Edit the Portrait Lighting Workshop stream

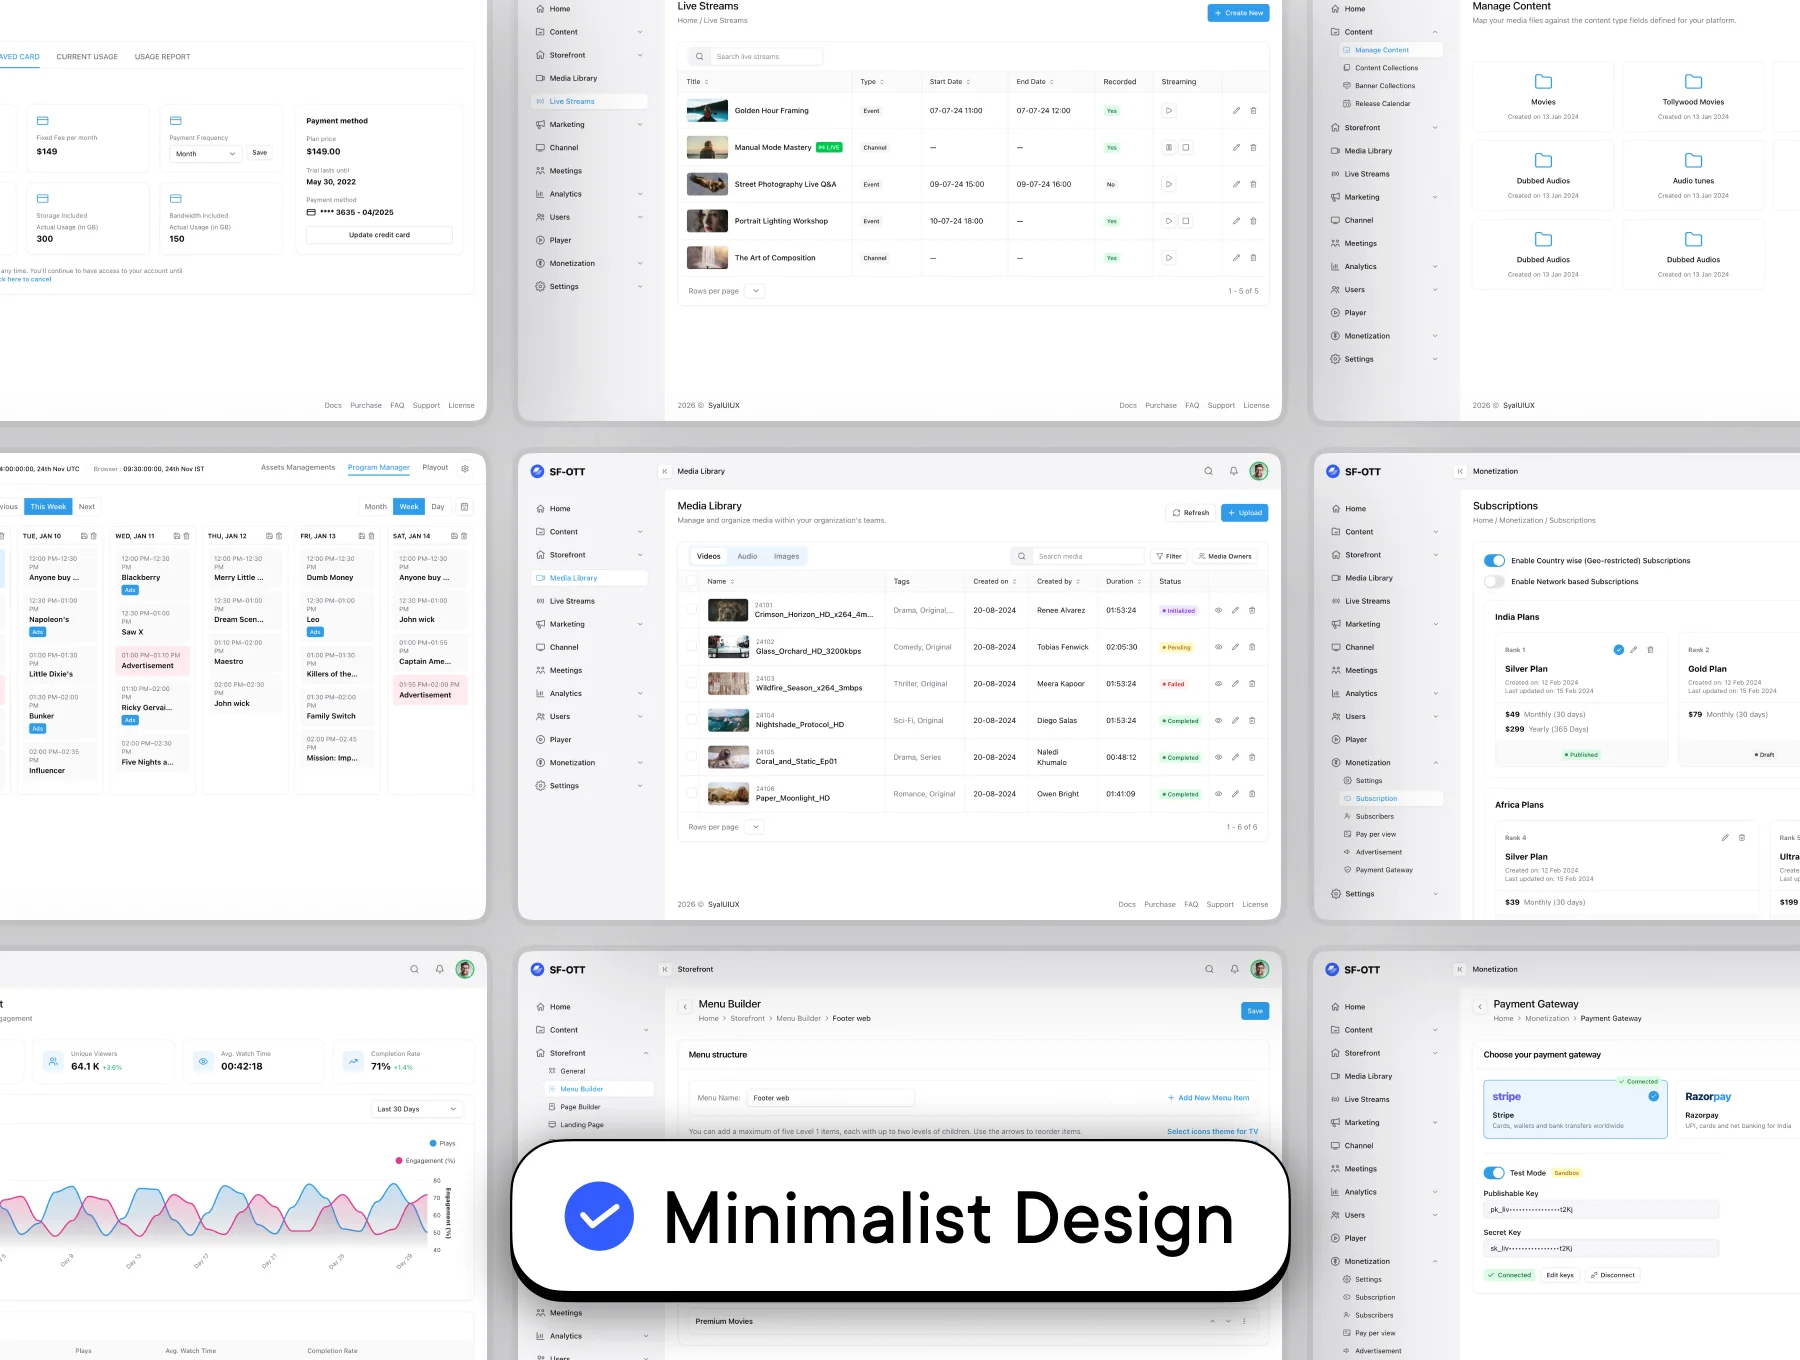point(1236,221)
